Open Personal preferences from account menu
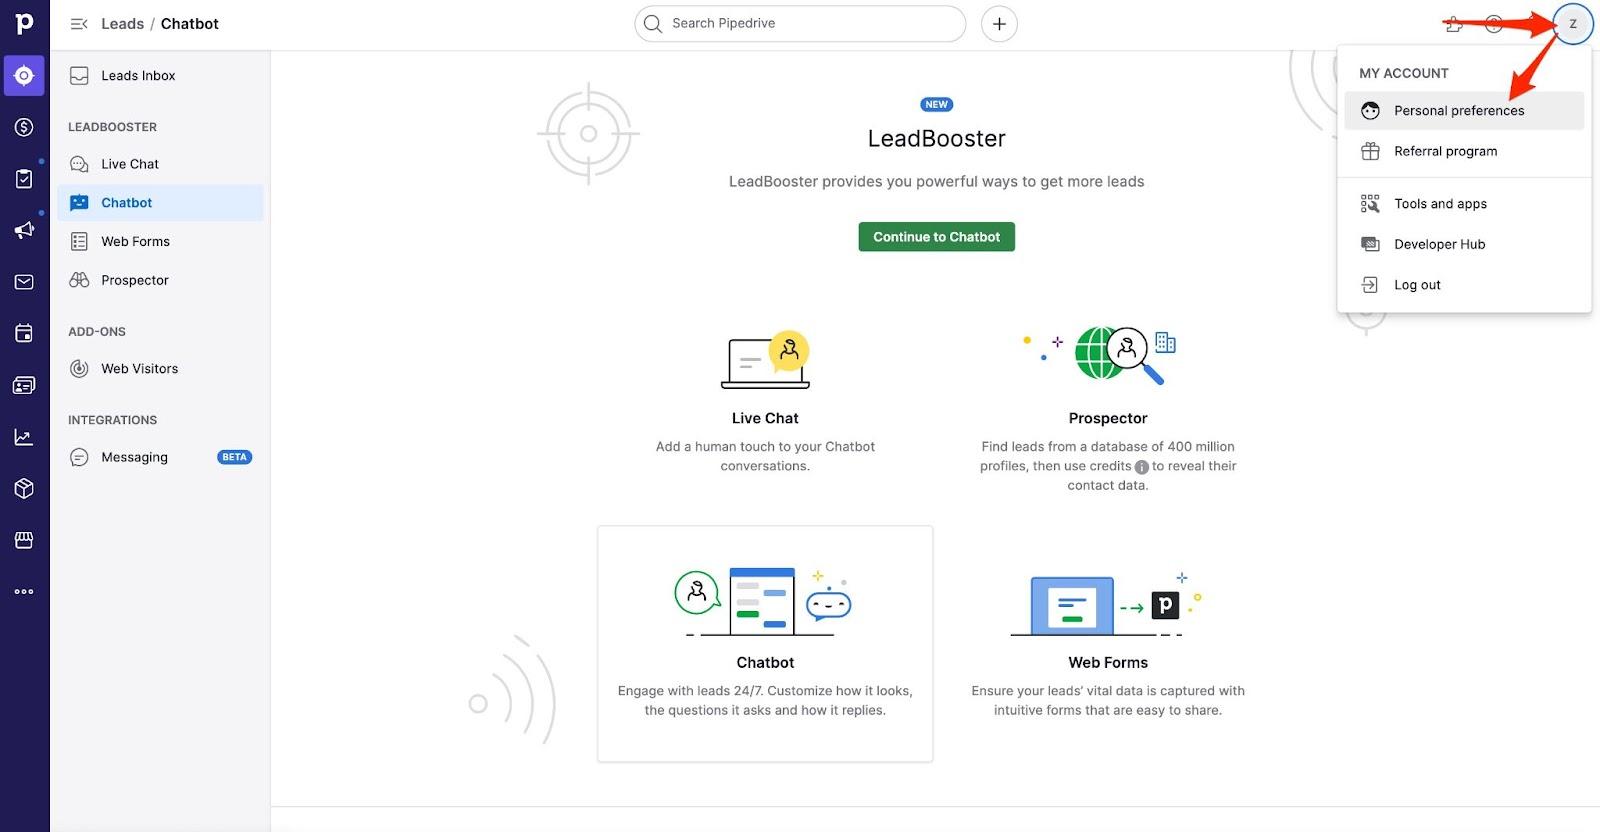 click(1464, 111)
